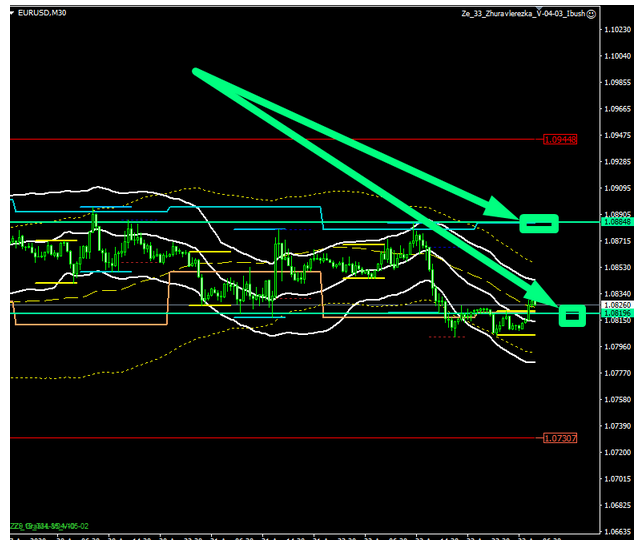This screenshot has height=552, width=644.
Task: Click the orange rectangular step line bottom edge
Action: [x=90, y=324]
